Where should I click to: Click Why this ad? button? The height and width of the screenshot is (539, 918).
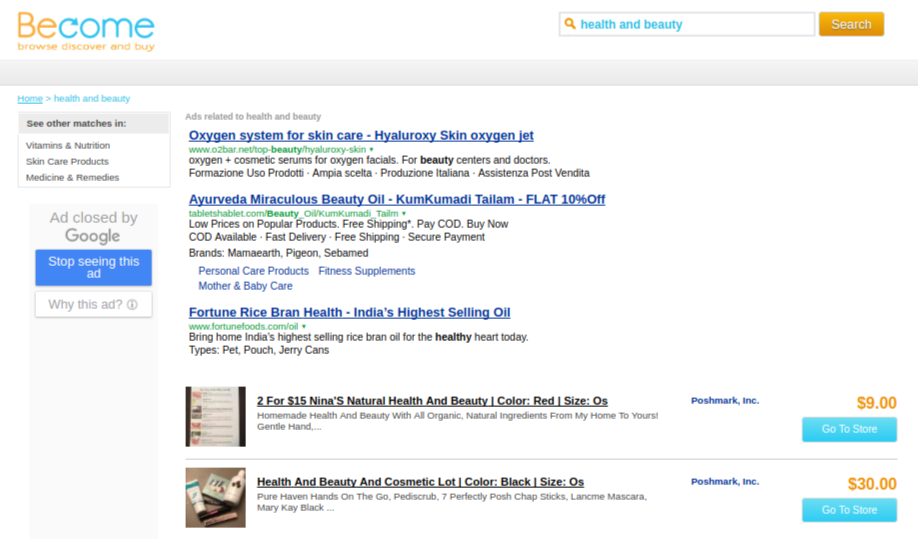tap(94, 304)
